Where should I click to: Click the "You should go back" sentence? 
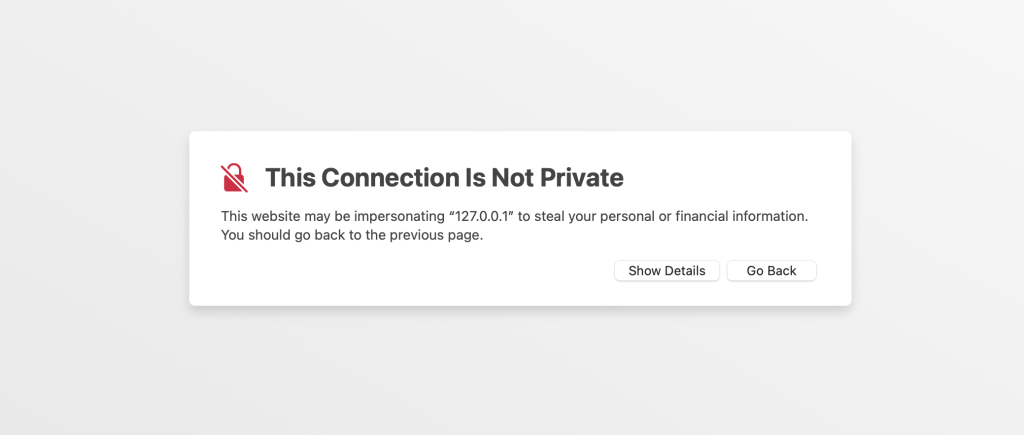coord(352,236)
